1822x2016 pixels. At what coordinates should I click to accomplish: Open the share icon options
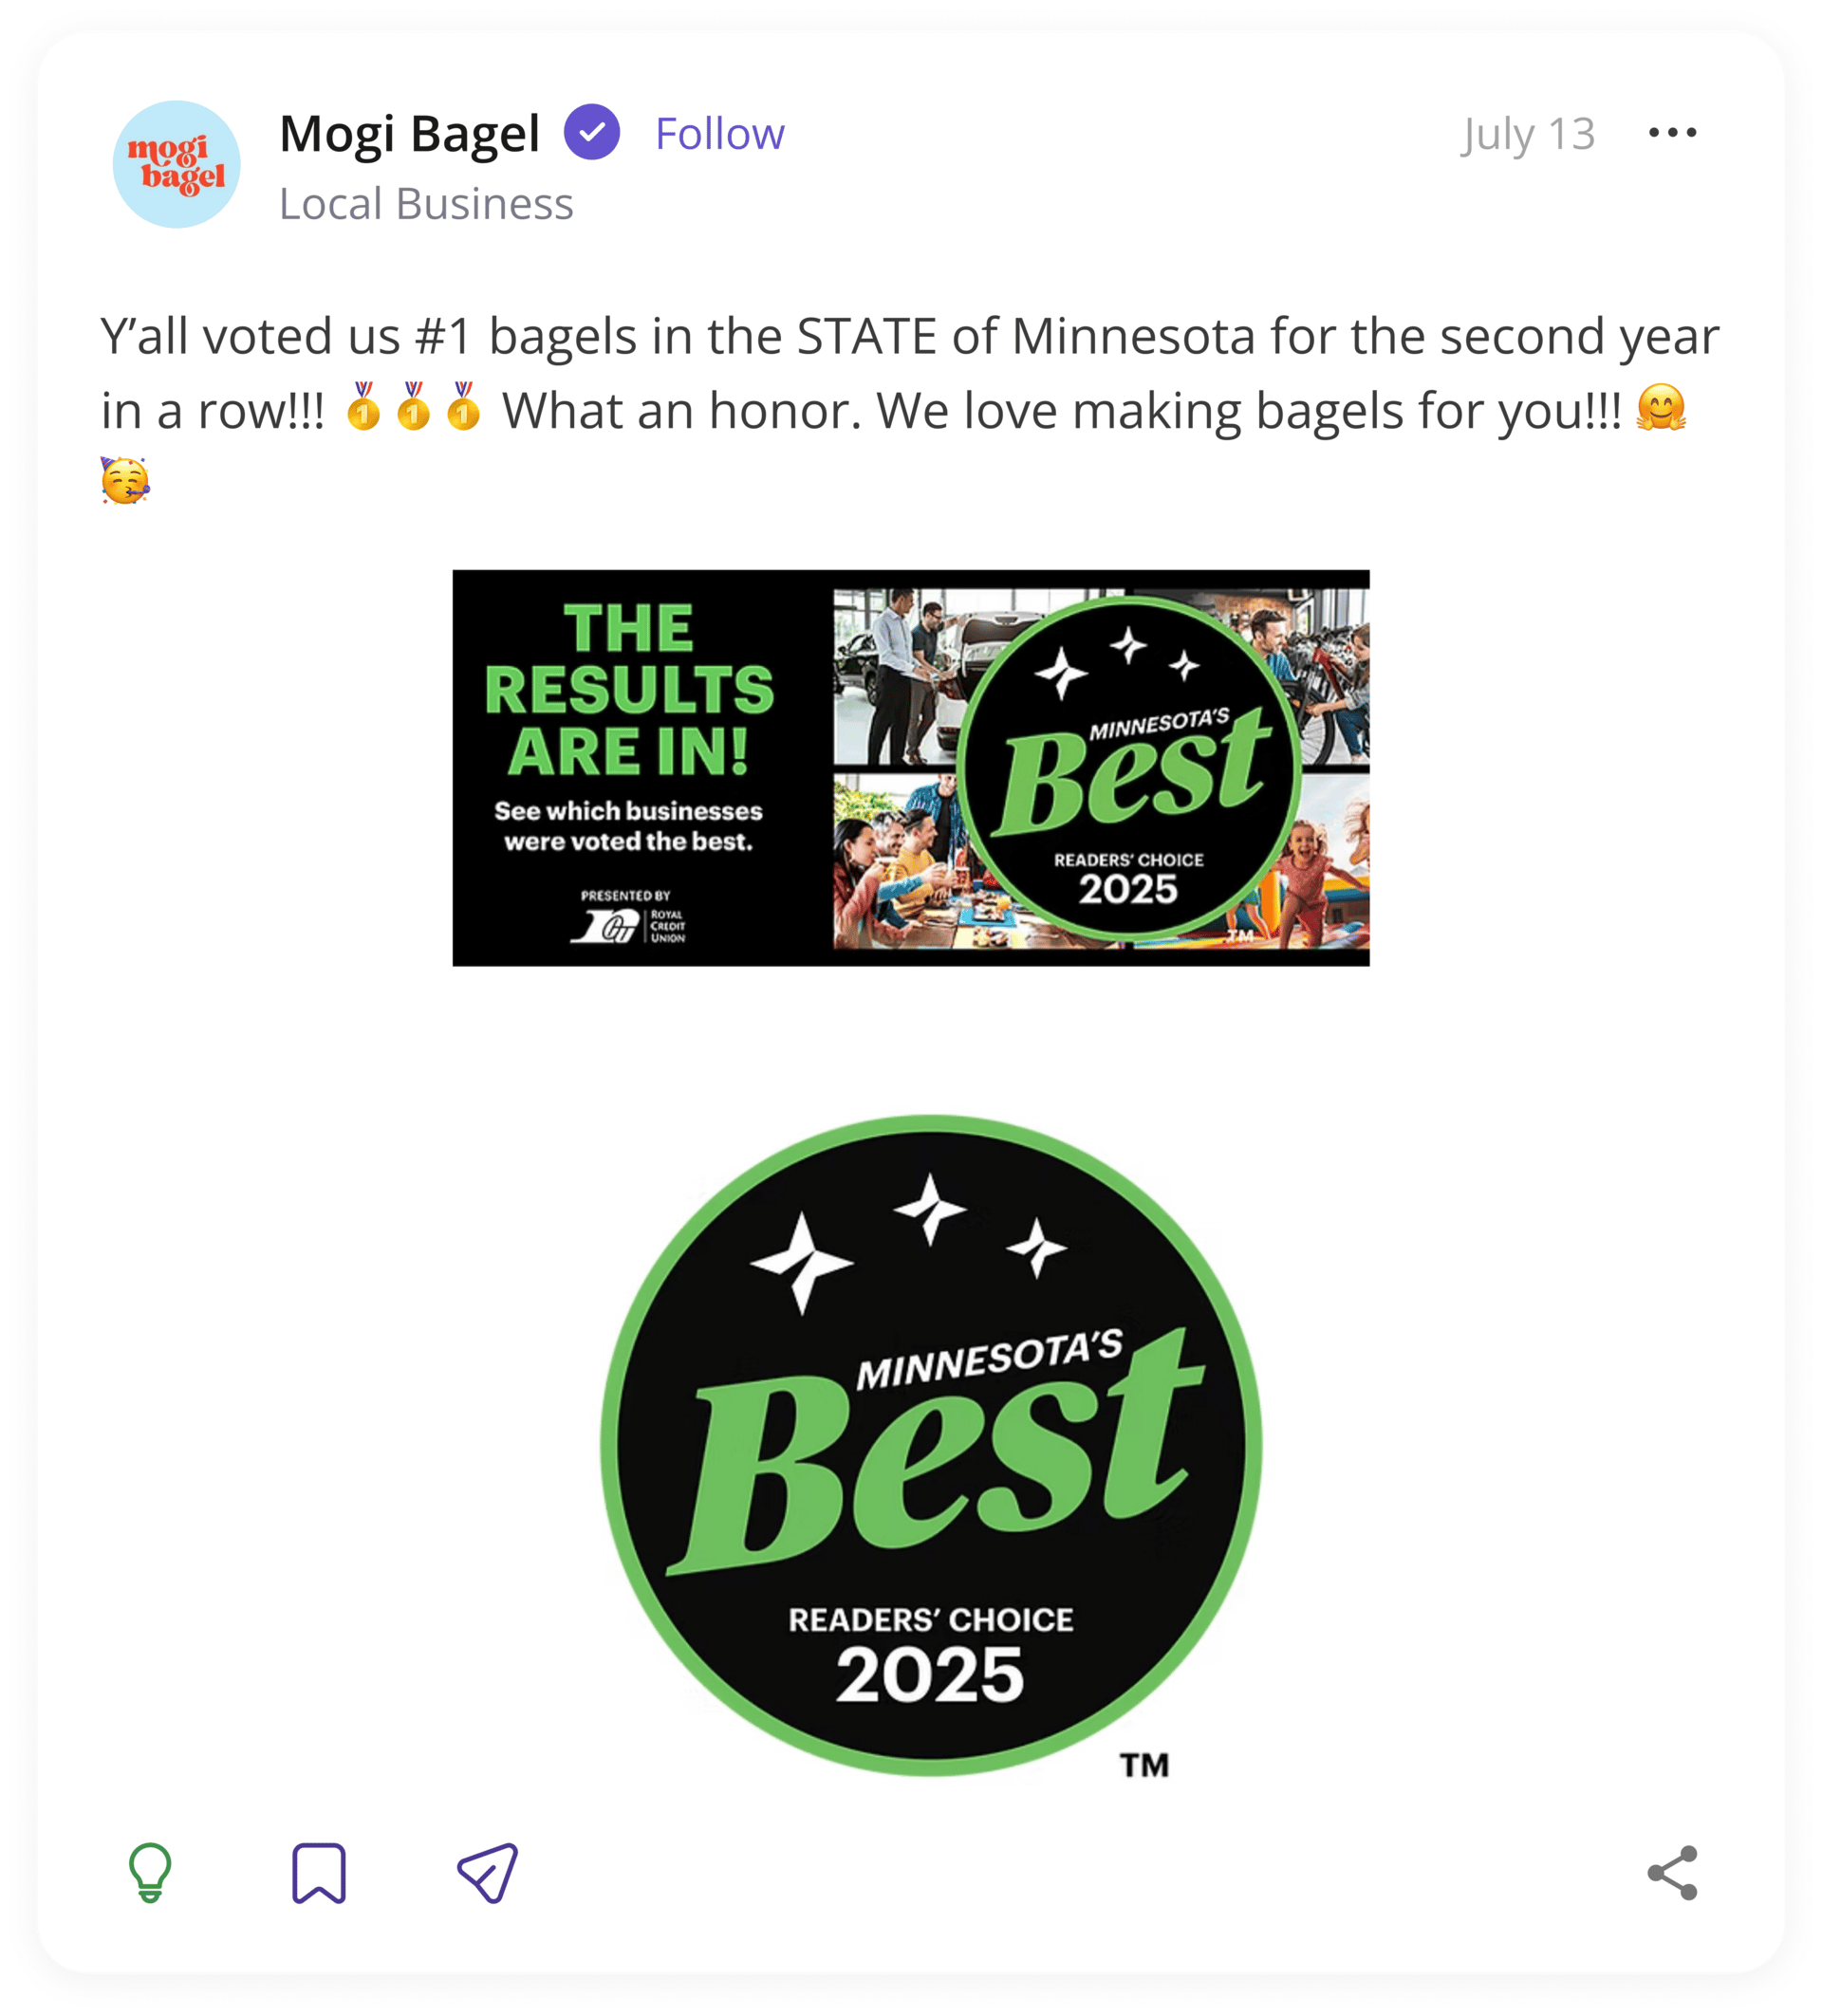(1672, 1872)
